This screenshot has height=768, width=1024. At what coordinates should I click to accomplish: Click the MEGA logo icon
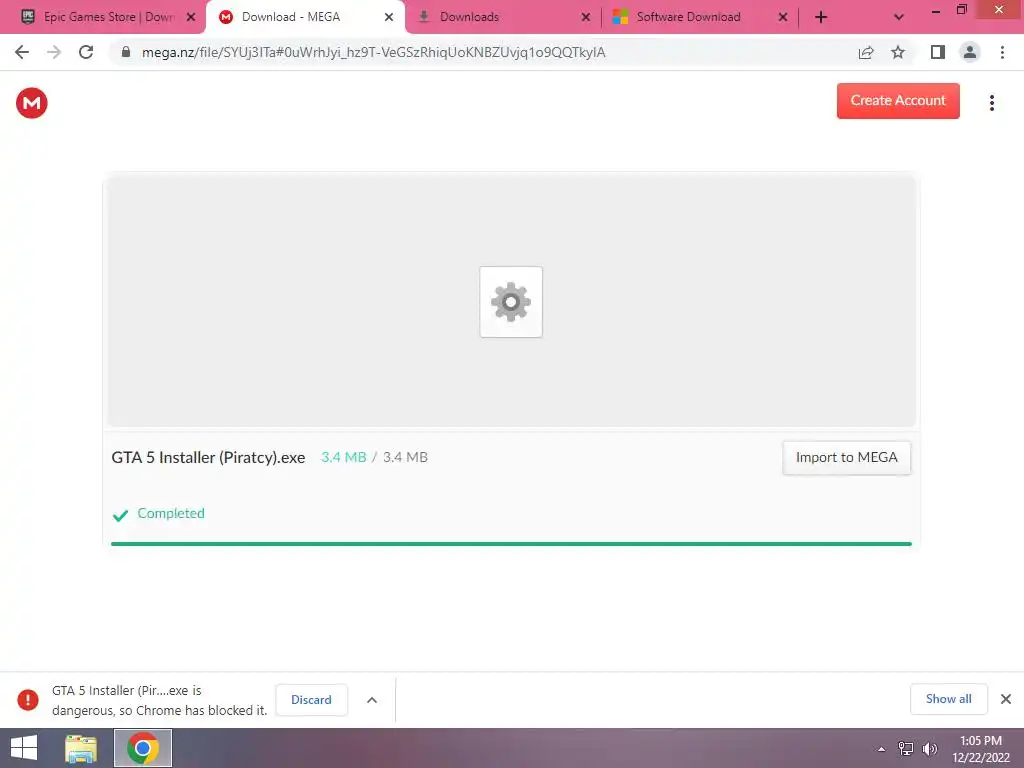pos(31,103)
